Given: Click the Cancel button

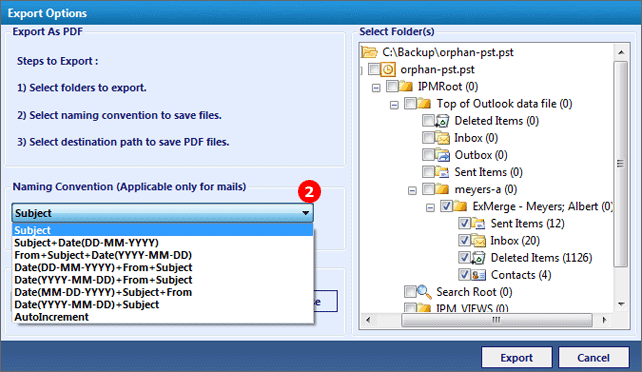Looking at the screenshot, I should pos(593,358).
